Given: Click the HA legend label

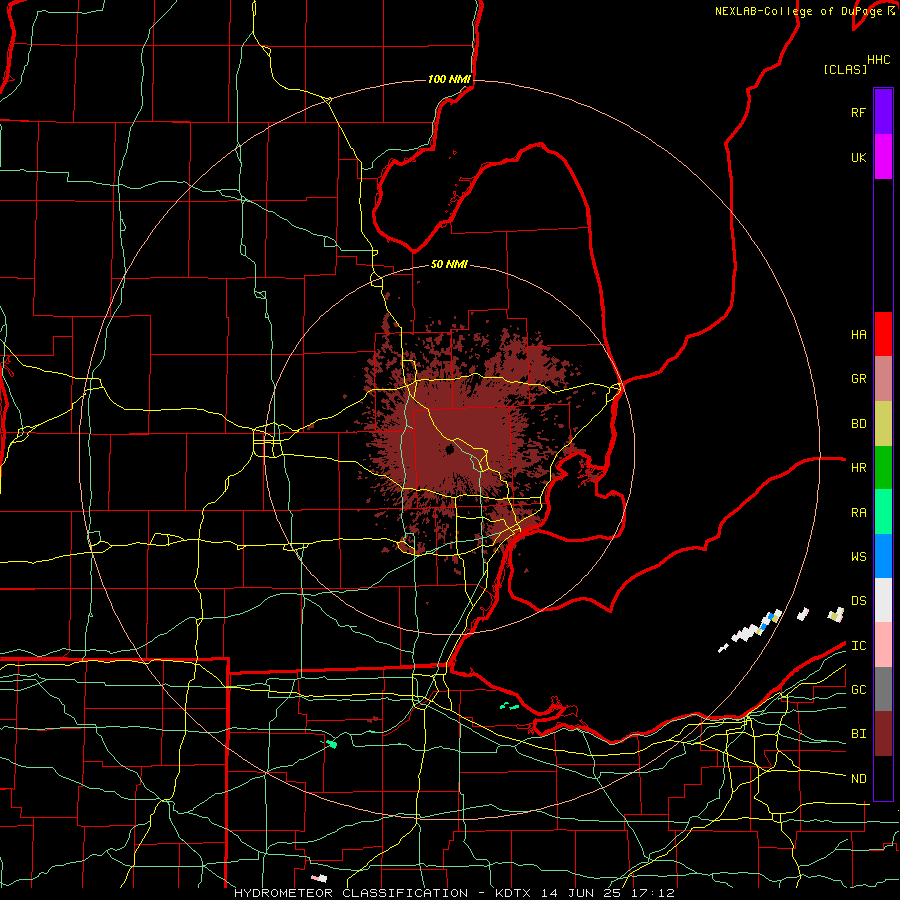Looking at the screenshot, I should pos(858,335).
